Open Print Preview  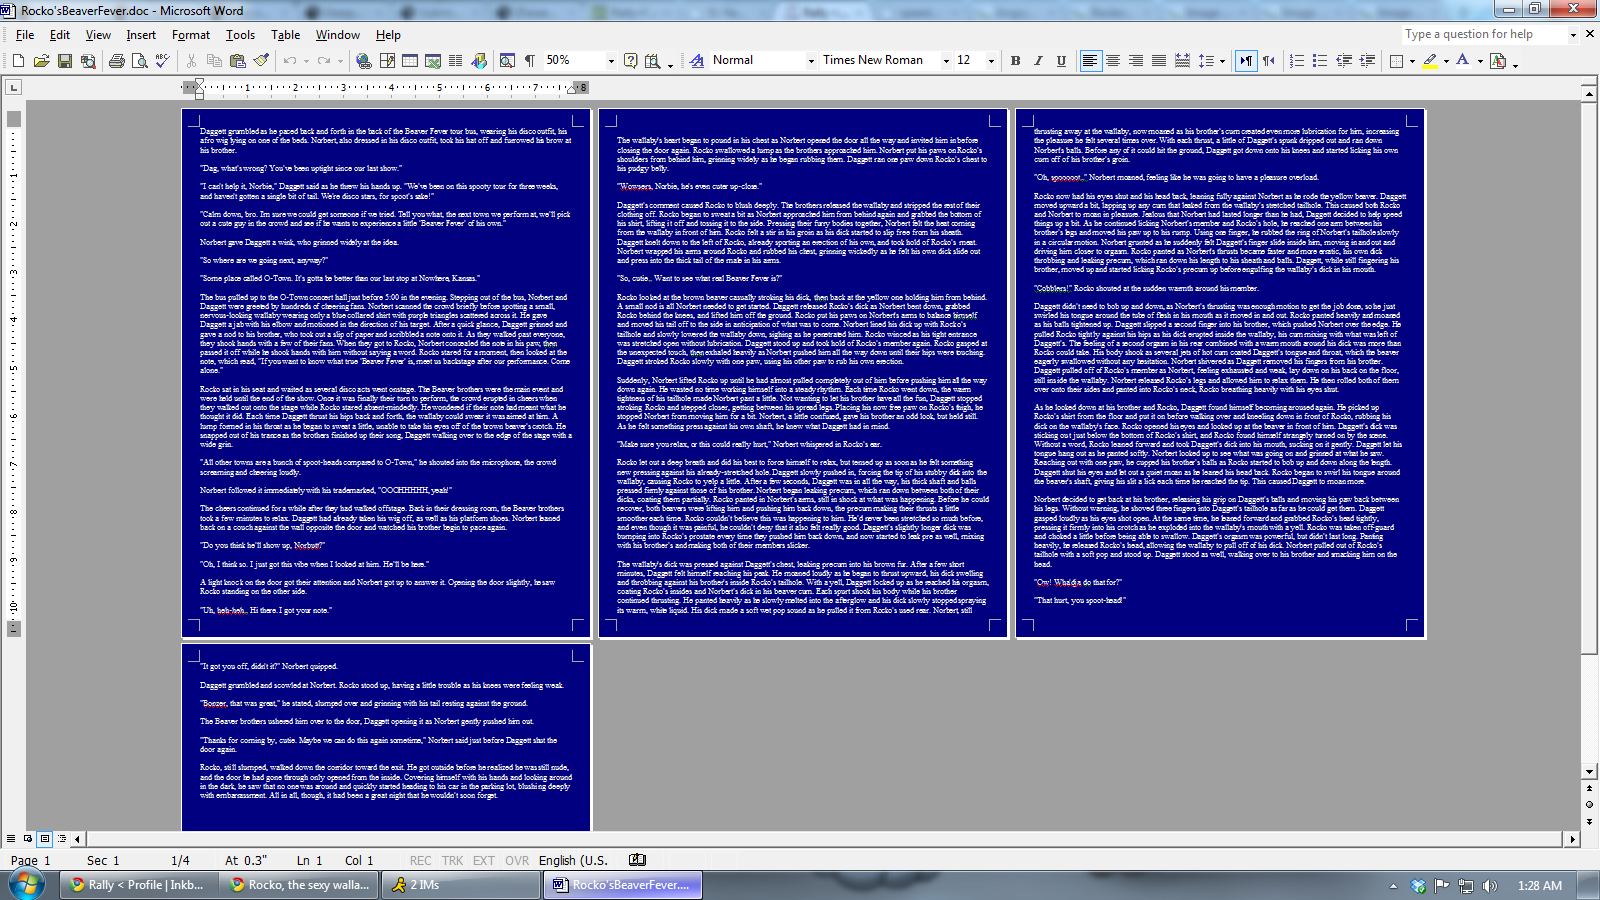click(139, 61)
